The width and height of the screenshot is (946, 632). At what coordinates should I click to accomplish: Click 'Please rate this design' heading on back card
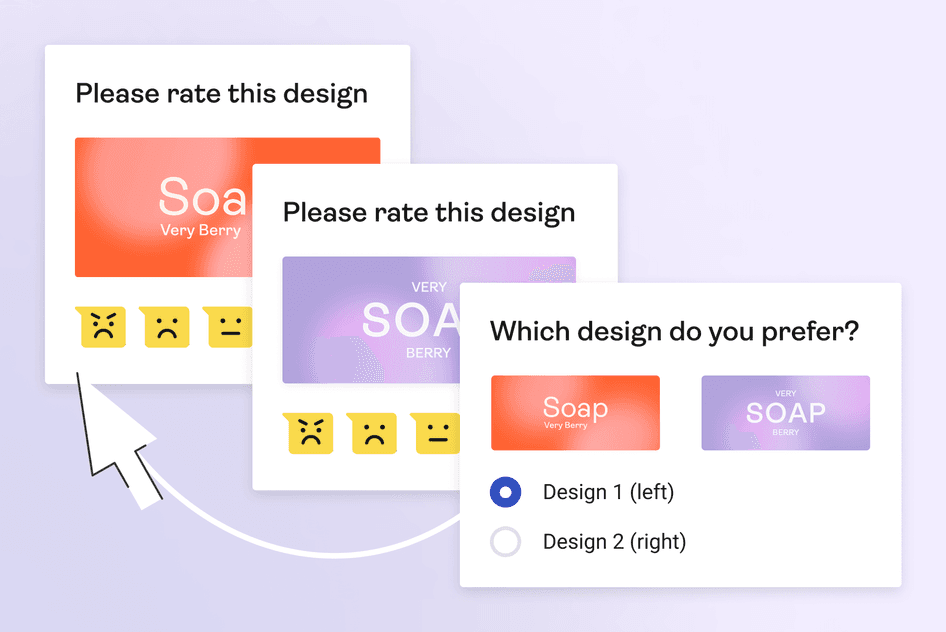point(221,95)
